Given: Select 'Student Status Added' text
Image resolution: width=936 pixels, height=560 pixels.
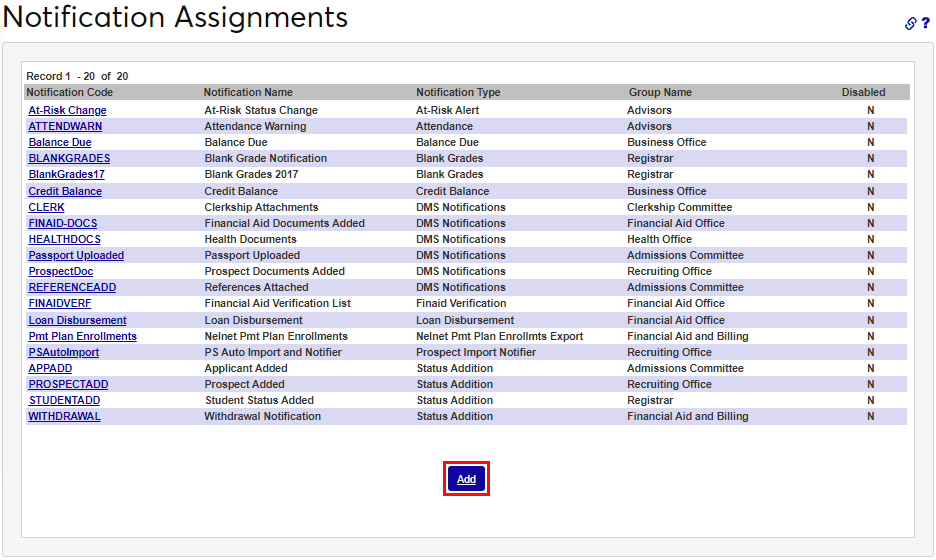Looking at the screenshot, I should pos(259,401).
